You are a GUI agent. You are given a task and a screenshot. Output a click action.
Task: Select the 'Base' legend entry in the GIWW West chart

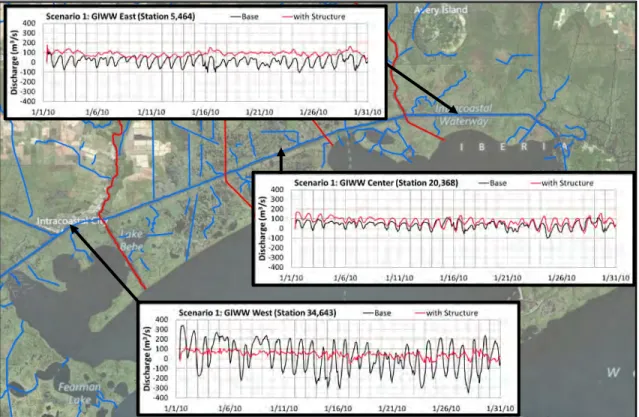click(x=377, y=313)
